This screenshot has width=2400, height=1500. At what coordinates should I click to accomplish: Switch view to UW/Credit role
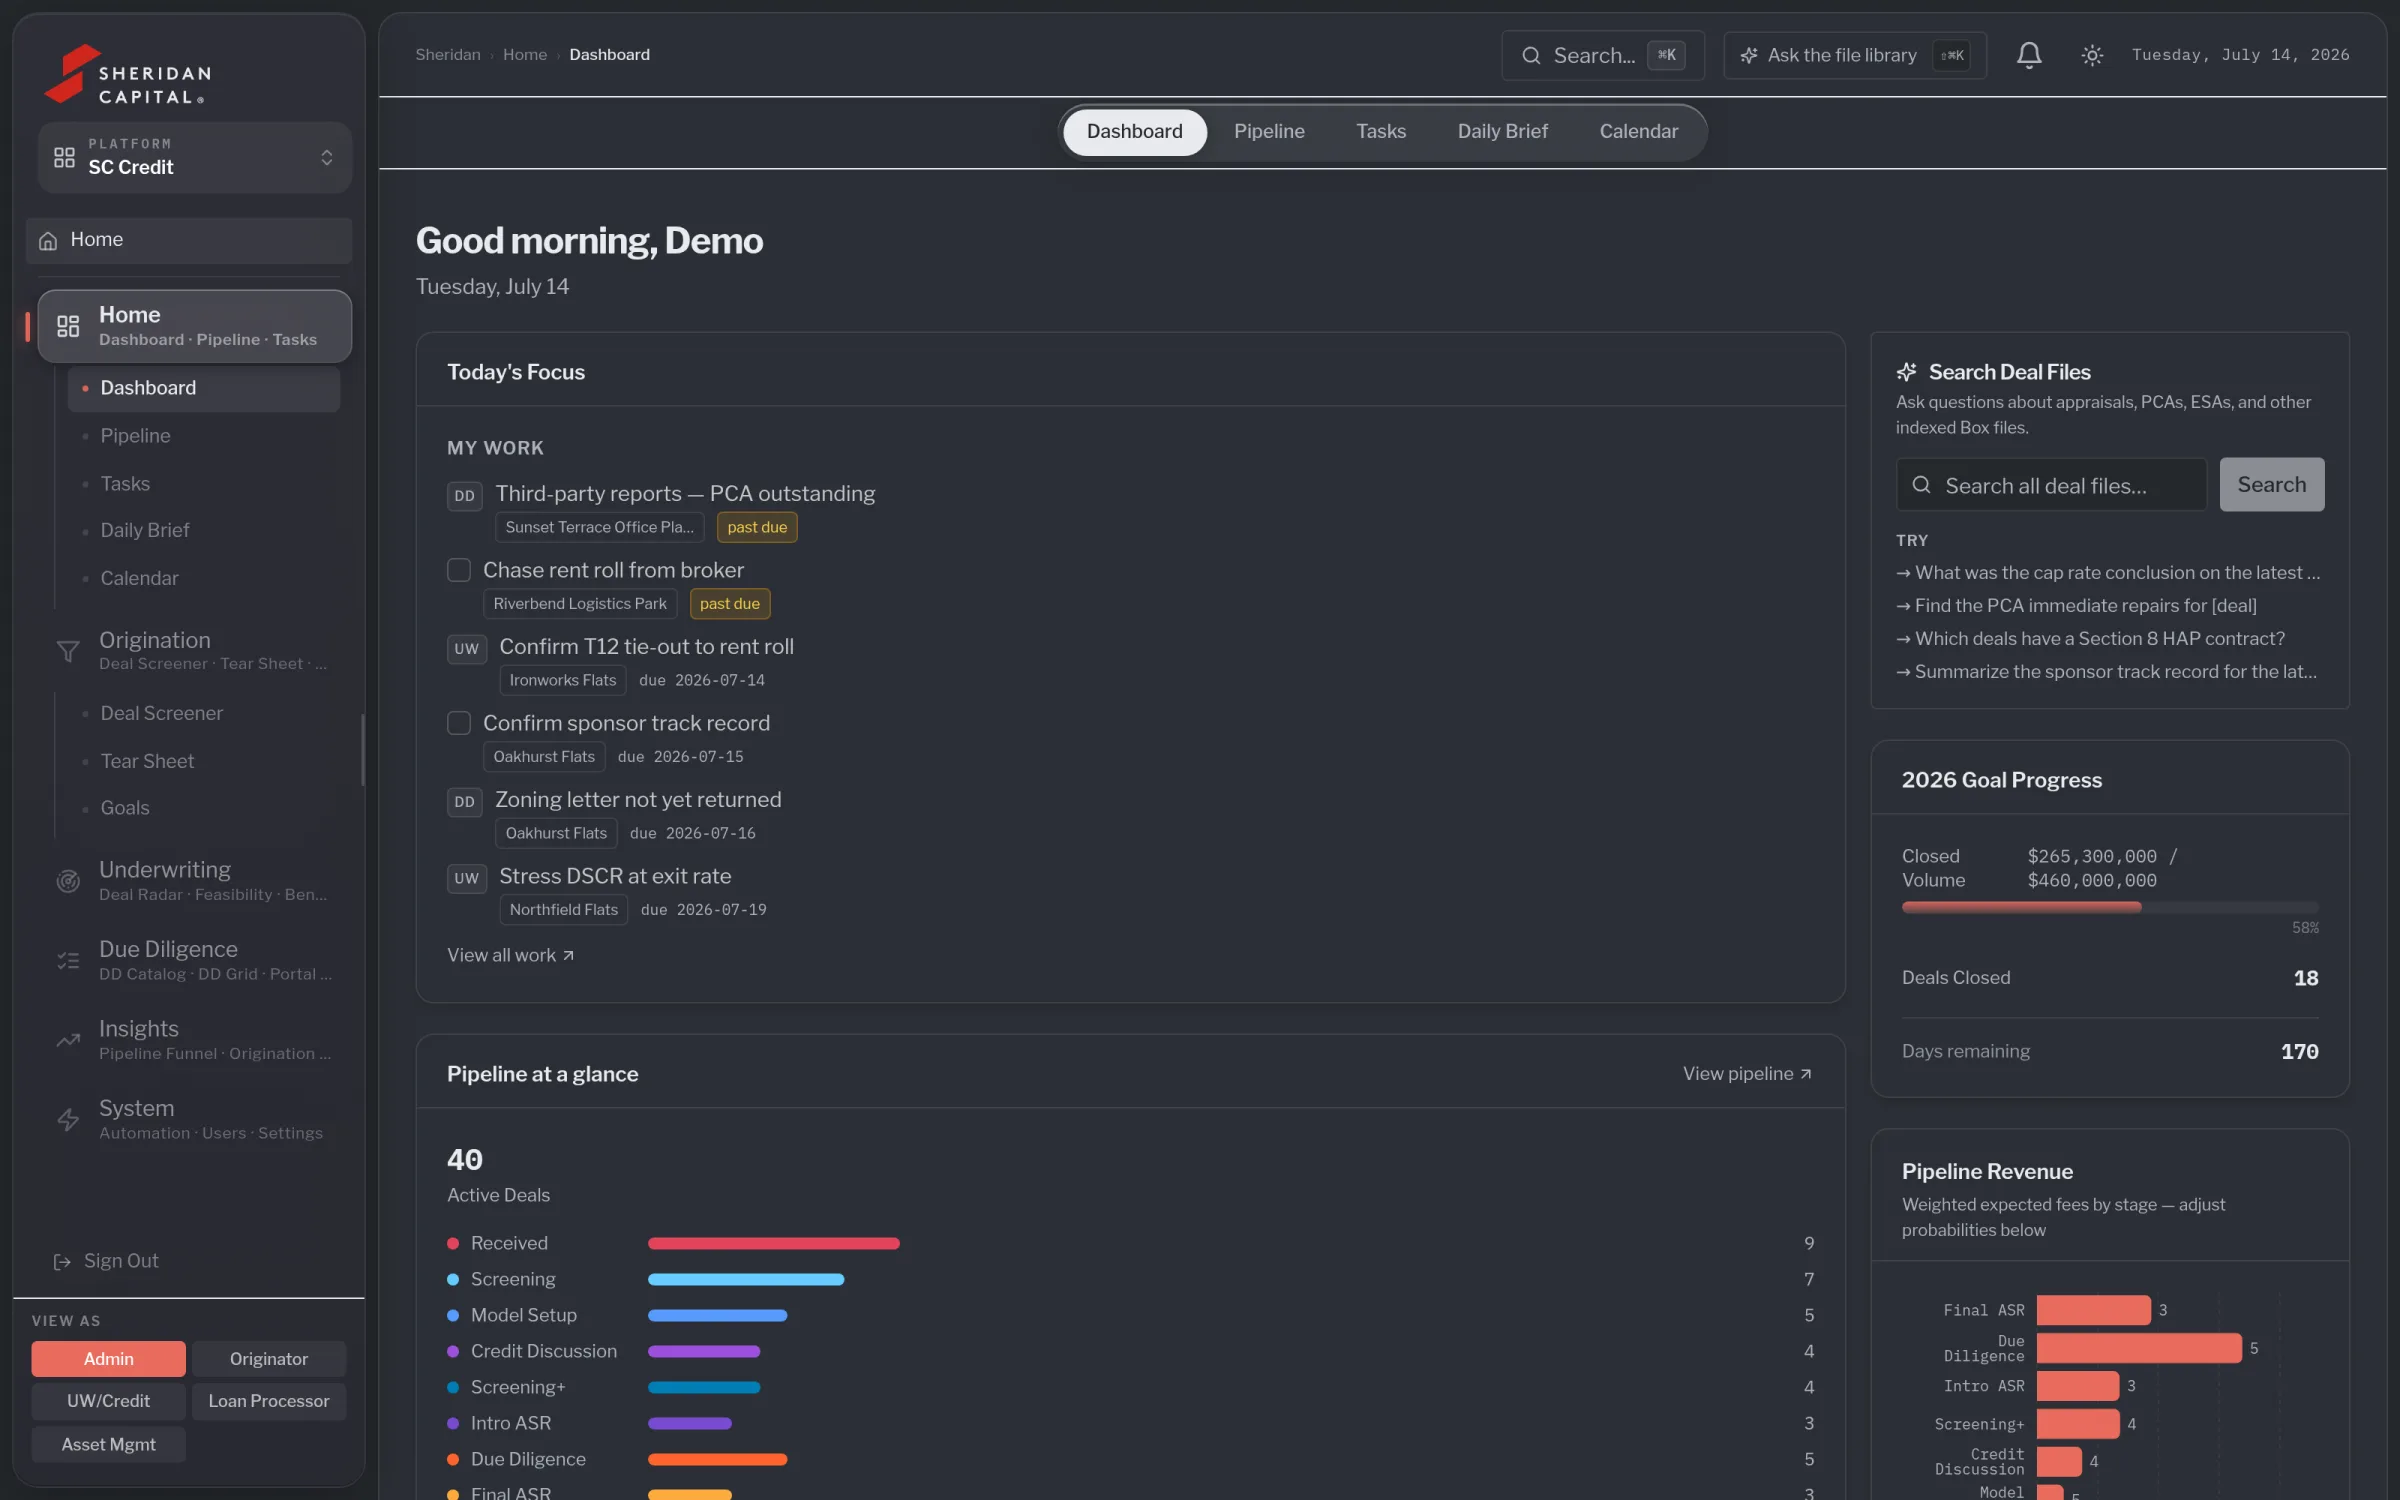[x=108, y=1401]
